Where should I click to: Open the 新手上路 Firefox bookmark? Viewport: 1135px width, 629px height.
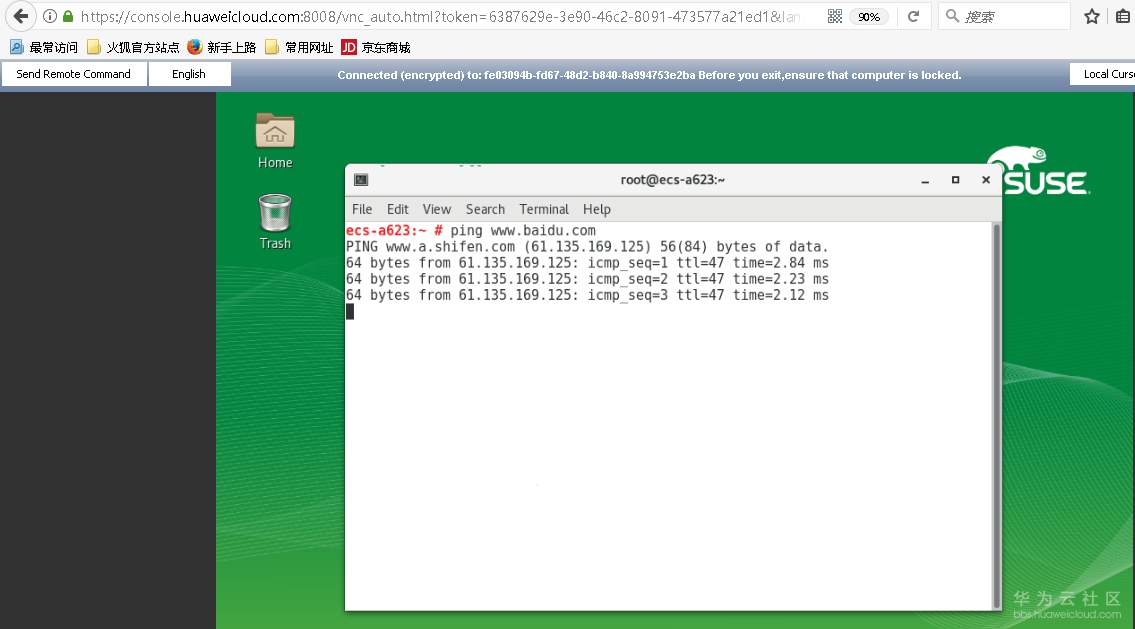point(221,47)
